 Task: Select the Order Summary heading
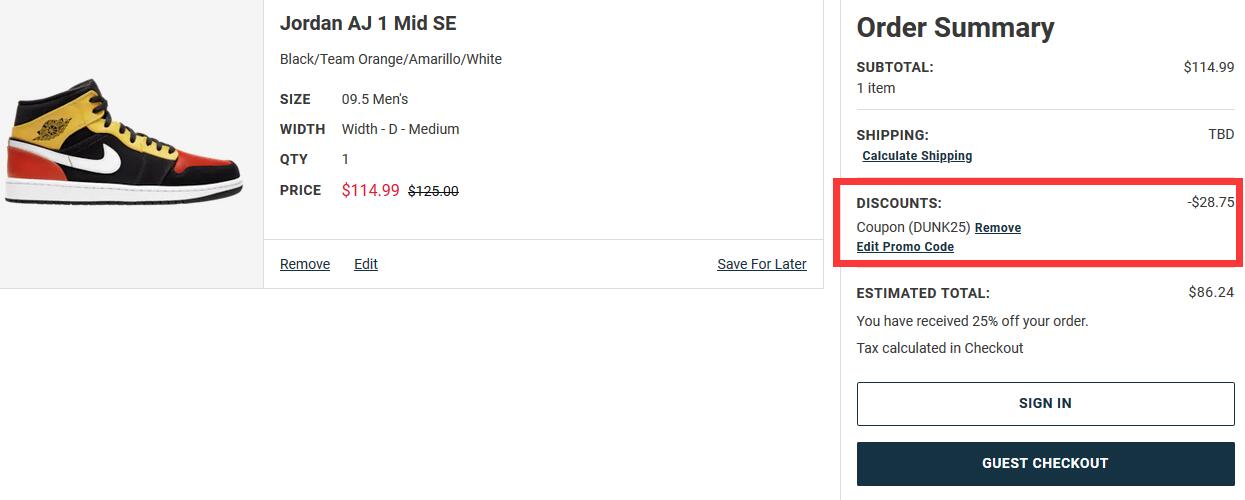pos(955,28)
